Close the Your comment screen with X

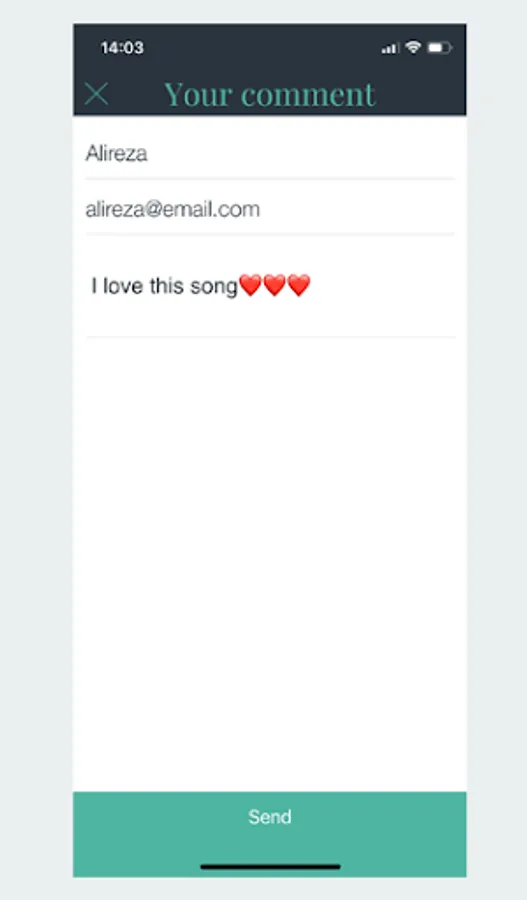point(96,94)
